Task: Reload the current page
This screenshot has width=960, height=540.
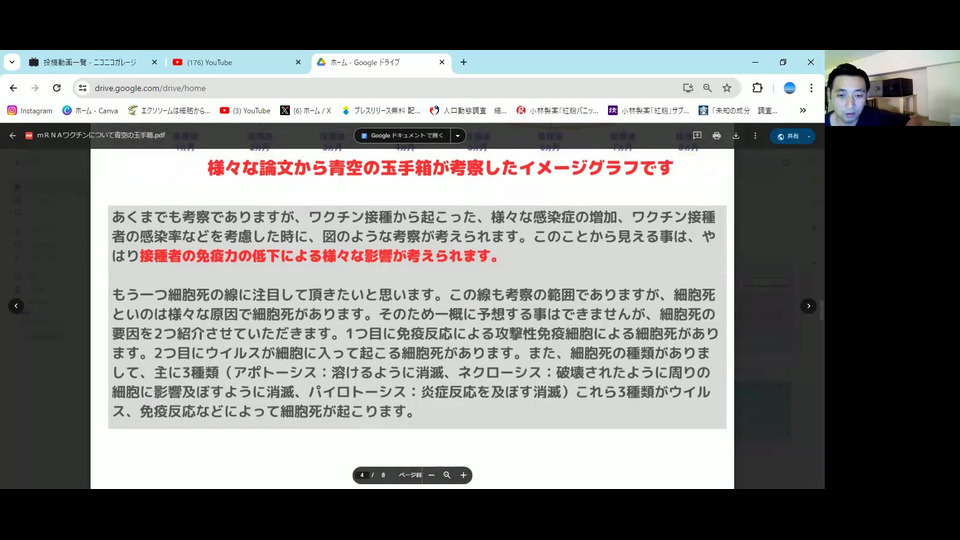Action: pyautogui.click(x=57, y=88)
